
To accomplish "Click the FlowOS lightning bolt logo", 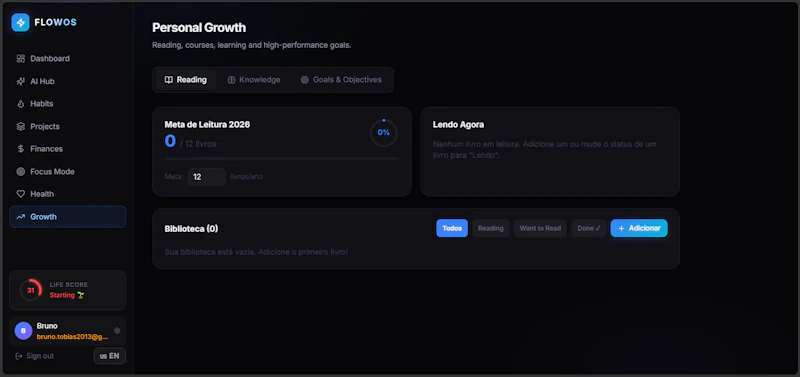I will click(20, 22).
